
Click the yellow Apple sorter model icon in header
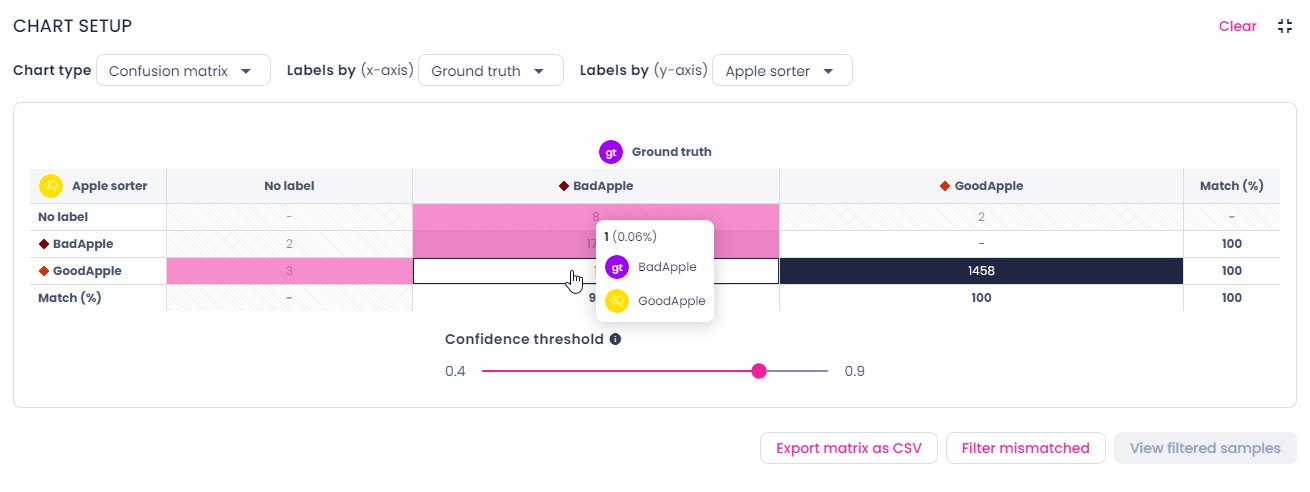point(51,186)
